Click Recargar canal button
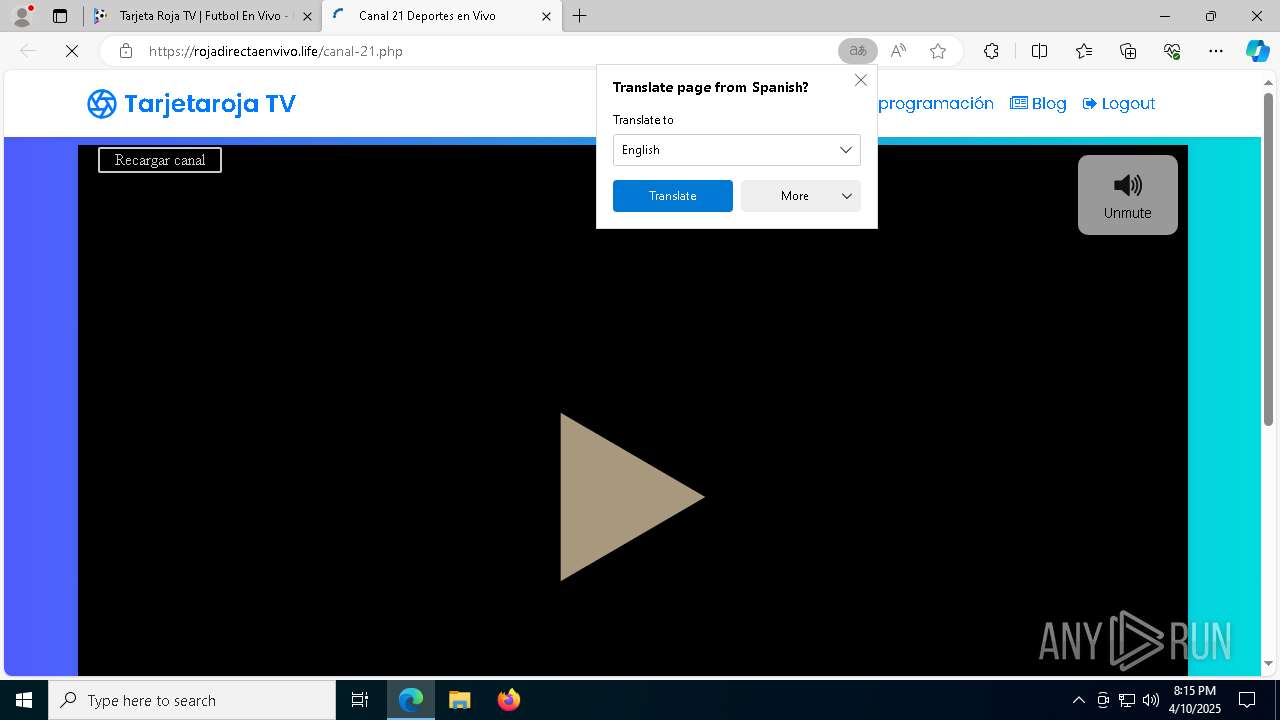 click(160, 160)
